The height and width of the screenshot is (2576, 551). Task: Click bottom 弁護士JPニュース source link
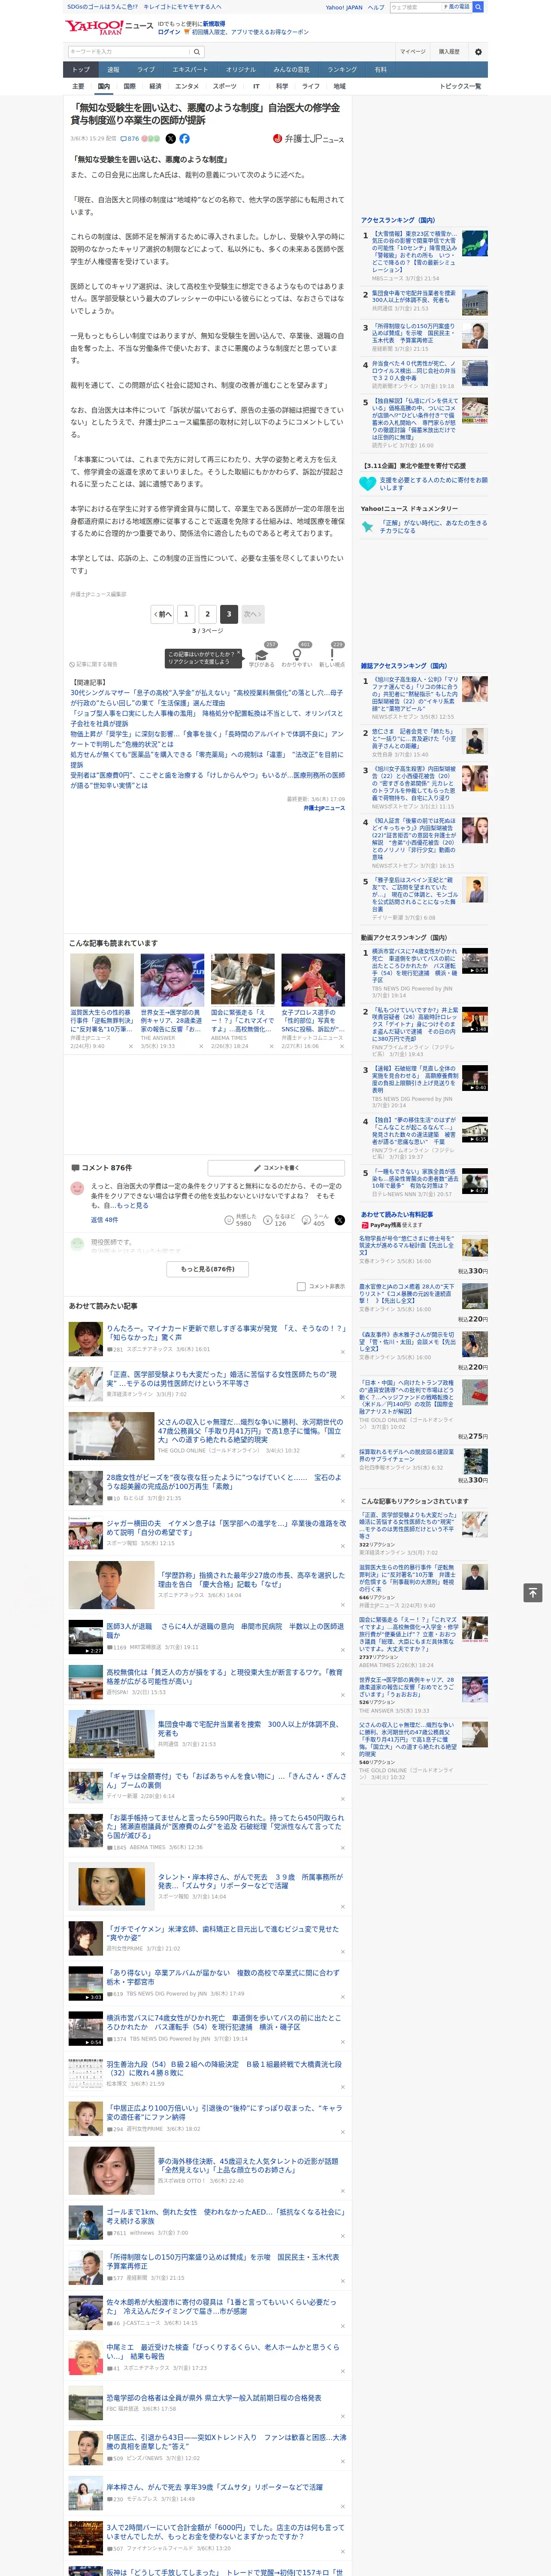tap(324, 808)
